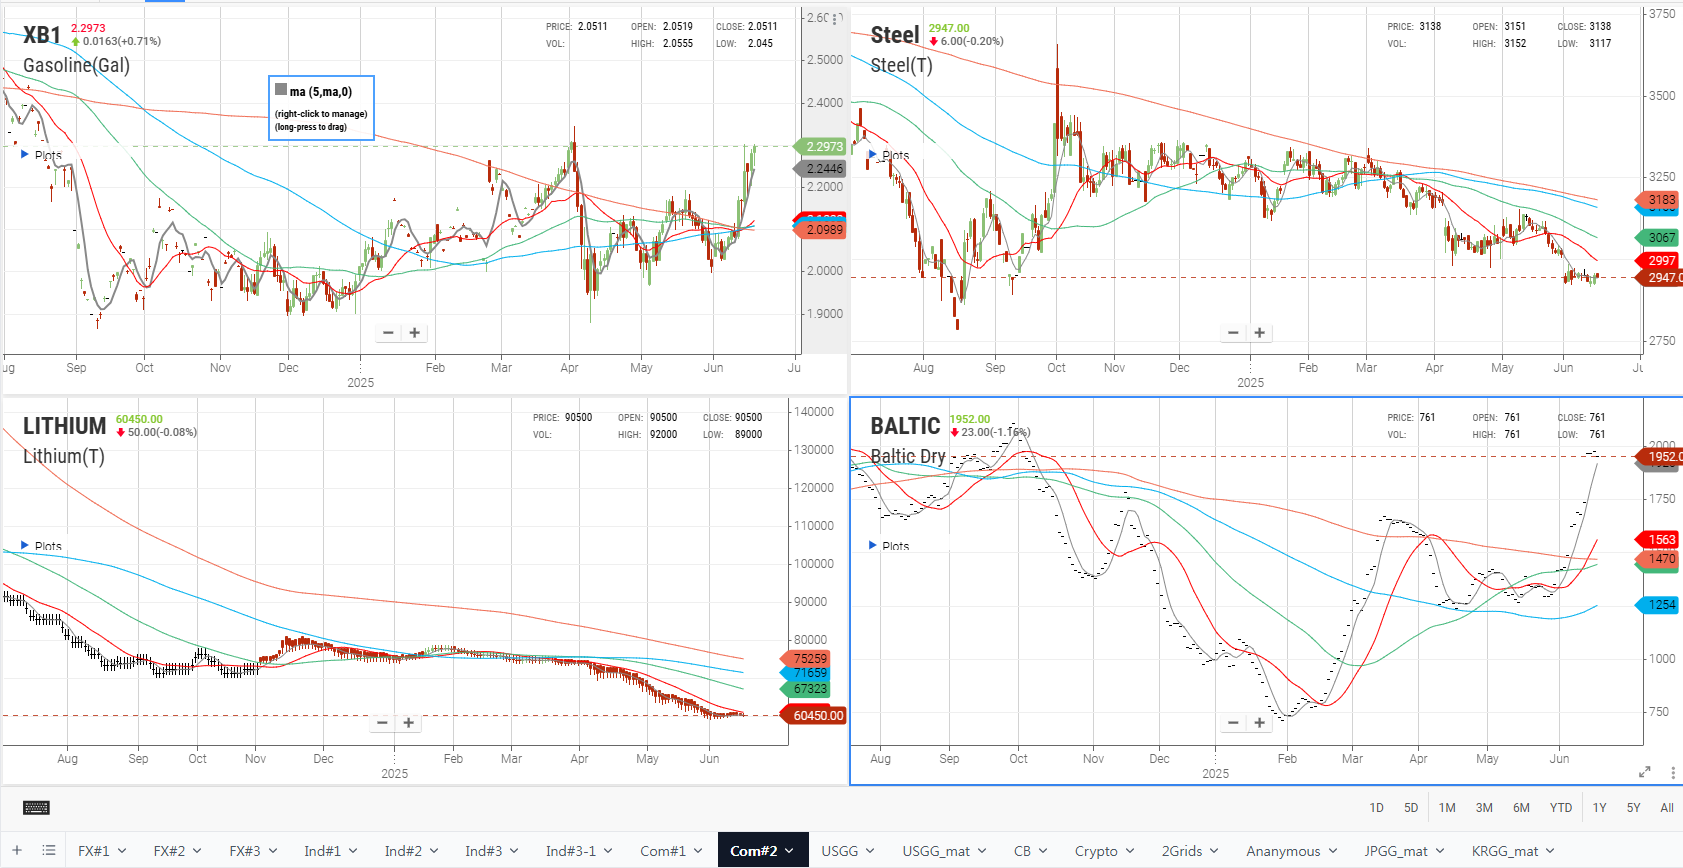Switch to the Ind#3 tab

[x=483, y=851]
